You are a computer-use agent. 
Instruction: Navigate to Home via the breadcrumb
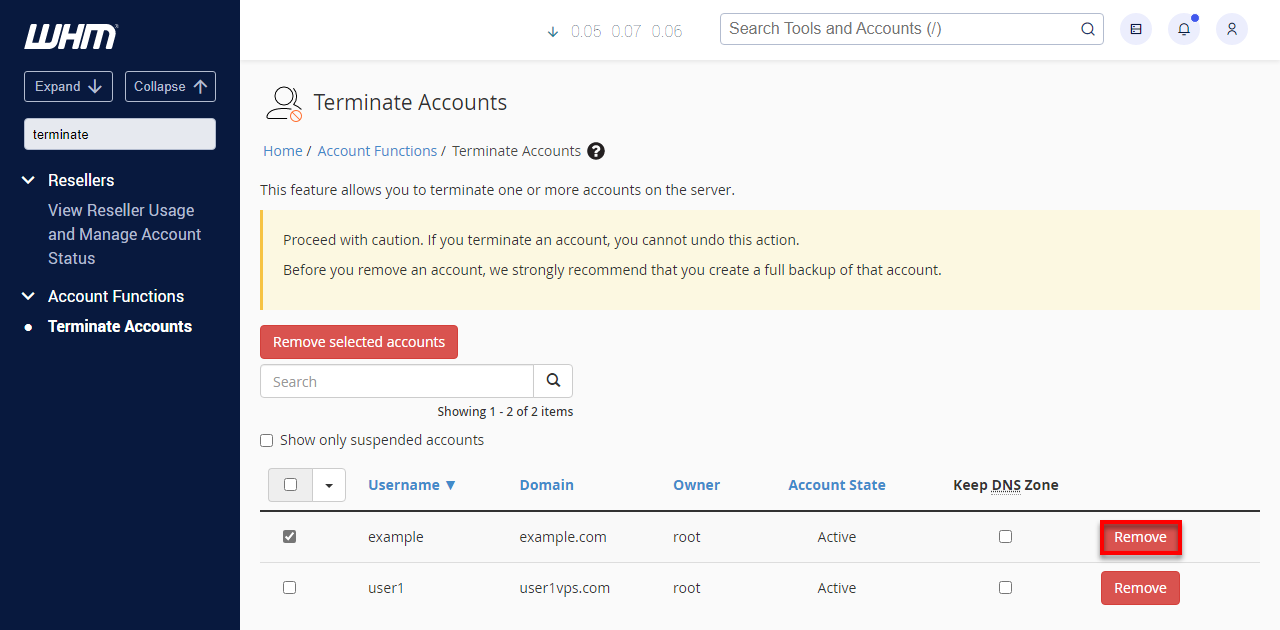coord(282,150)
